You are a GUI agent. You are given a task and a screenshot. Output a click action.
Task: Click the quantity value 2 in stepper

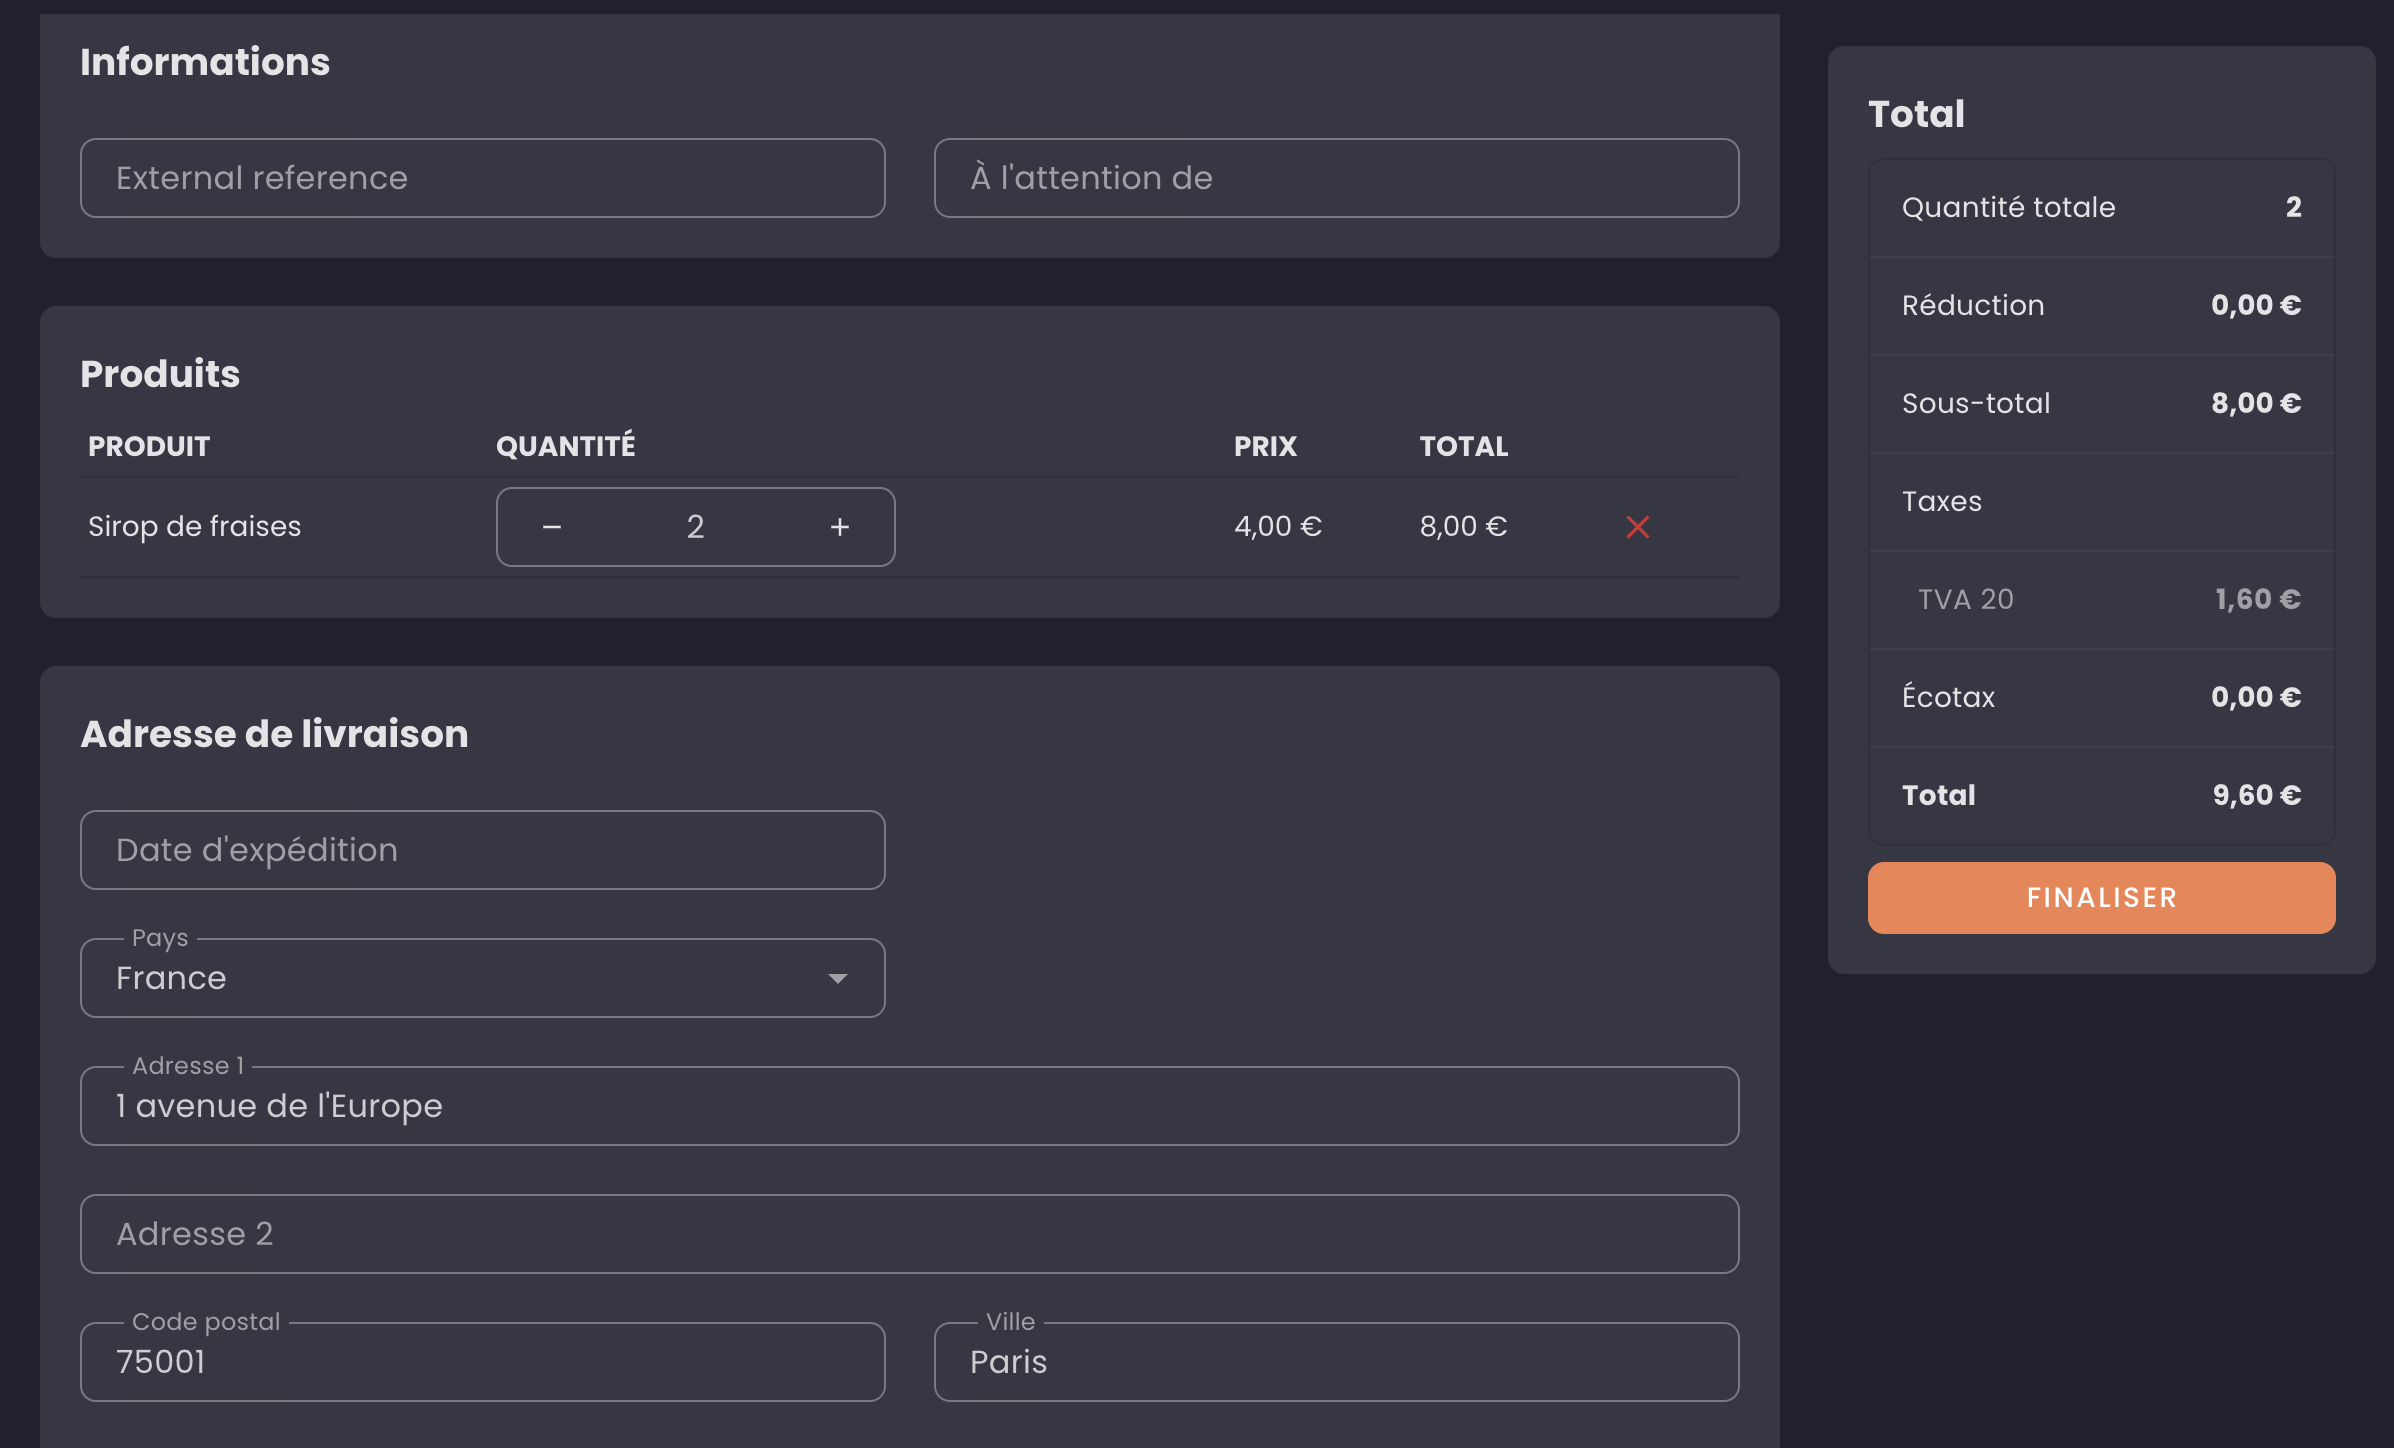pyautogui.click(x=695, y=527)
